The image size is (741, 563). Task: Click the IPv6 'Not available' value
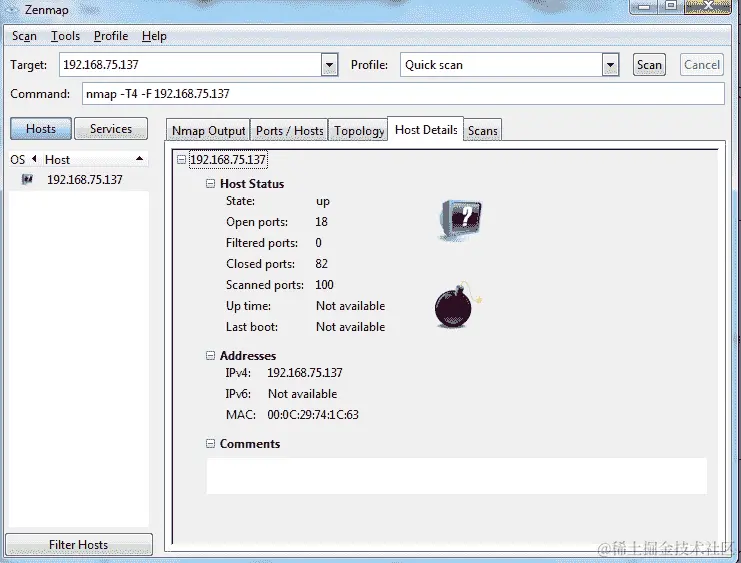(x=302, y=394)
